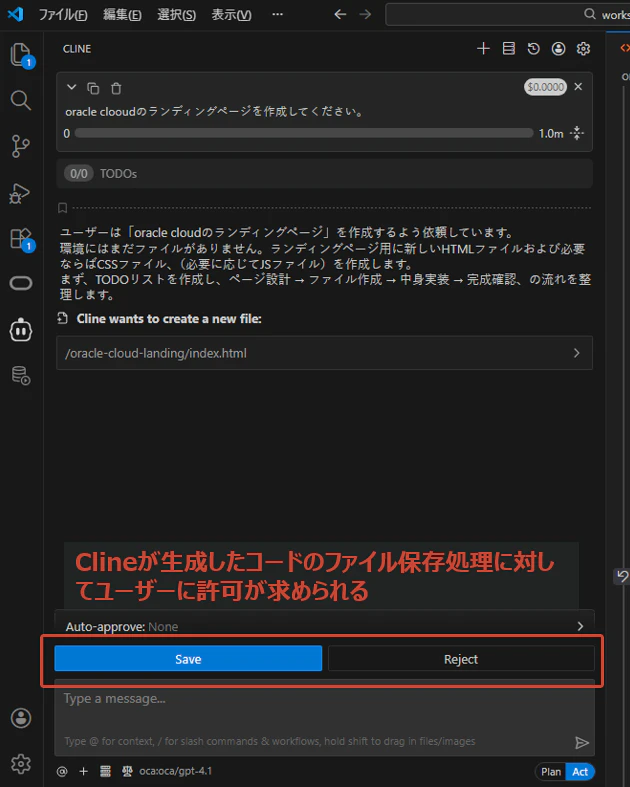Open Cline account icon in header
The image size is (630, 787).
558,49
